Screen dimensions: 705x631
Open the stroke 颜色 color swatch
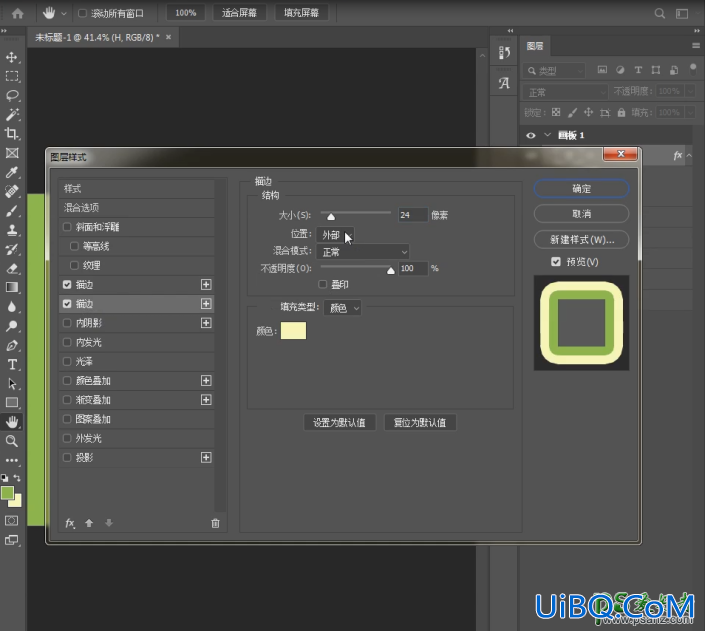click(x=294, y=331)
